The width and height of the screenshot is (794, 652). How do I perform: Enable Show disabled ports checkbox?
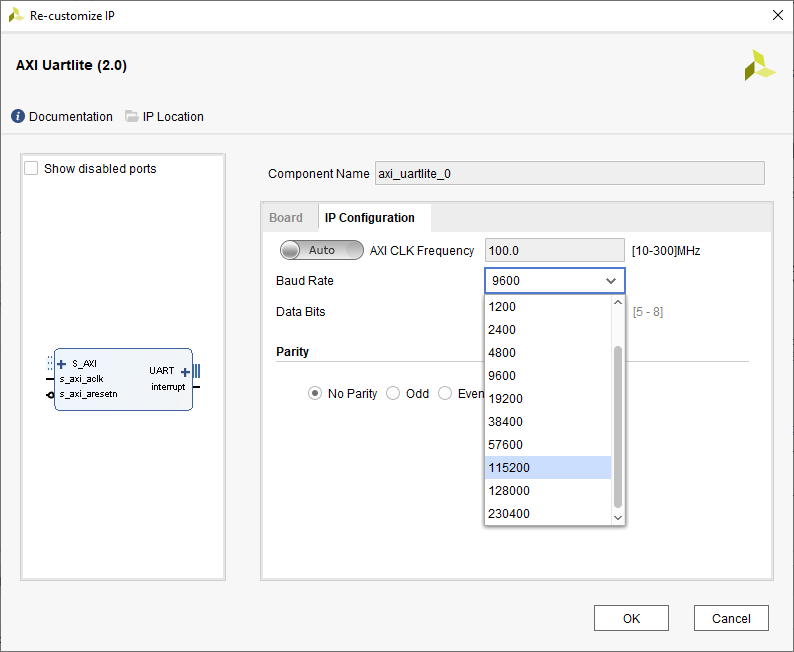point(31,169)
